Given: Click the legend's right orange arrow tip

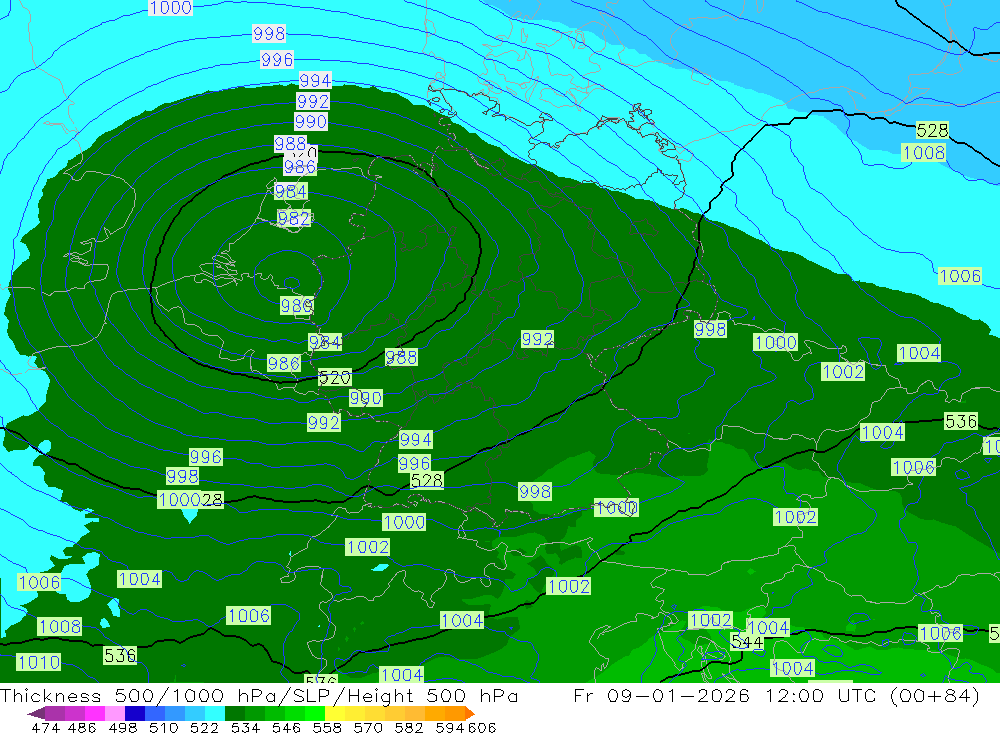Looking at the screenshot, I should pos(470,713).
